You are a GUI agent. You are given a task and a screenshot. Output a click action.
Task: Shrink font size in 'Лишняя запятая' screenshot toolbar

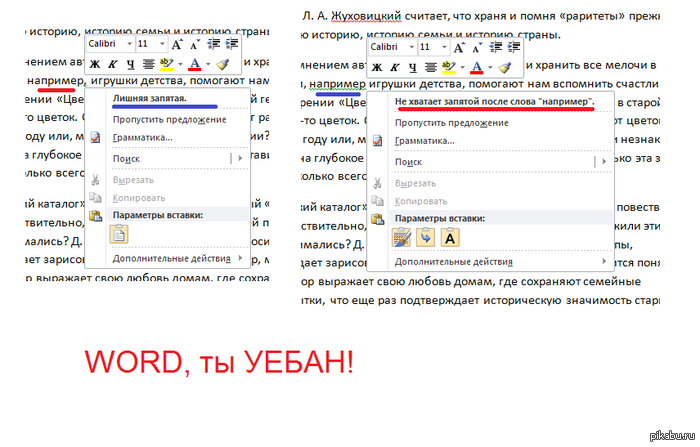[195, 44]
